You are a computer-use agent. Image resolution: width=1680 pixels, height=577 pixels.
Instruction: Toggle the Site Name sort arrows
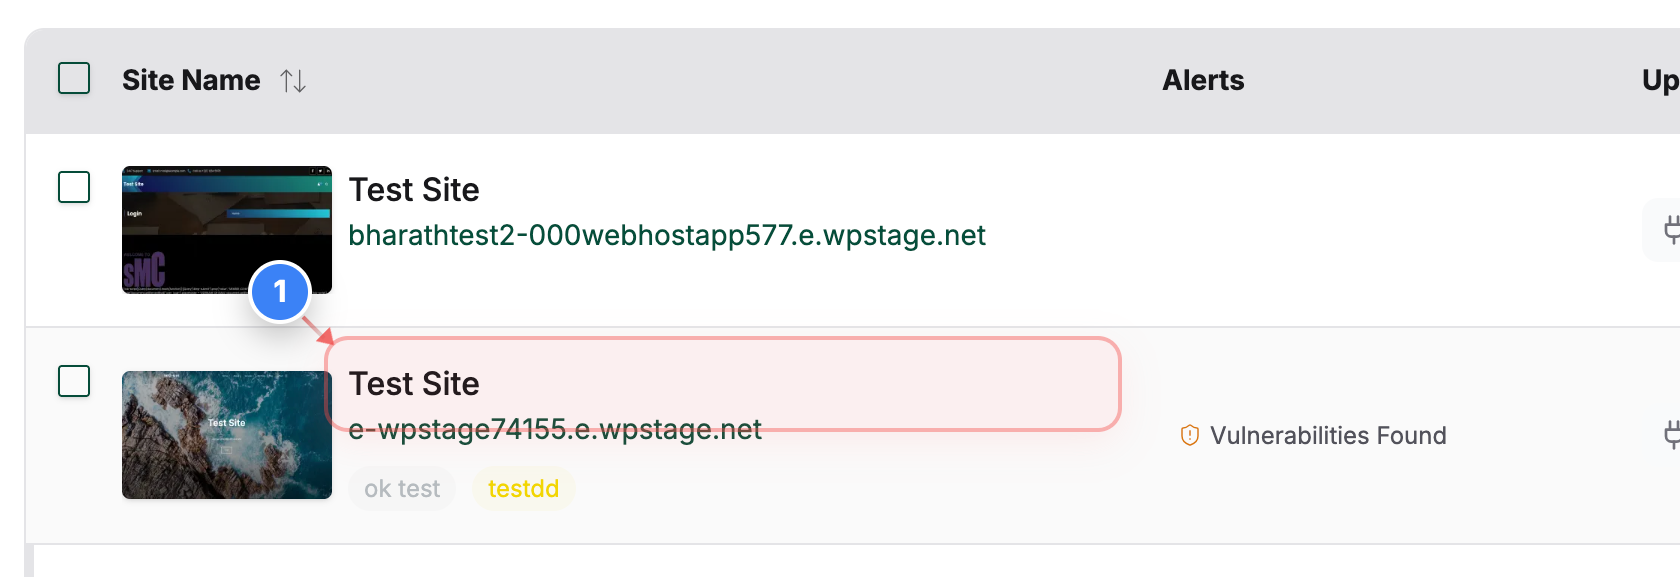(293, 81)
